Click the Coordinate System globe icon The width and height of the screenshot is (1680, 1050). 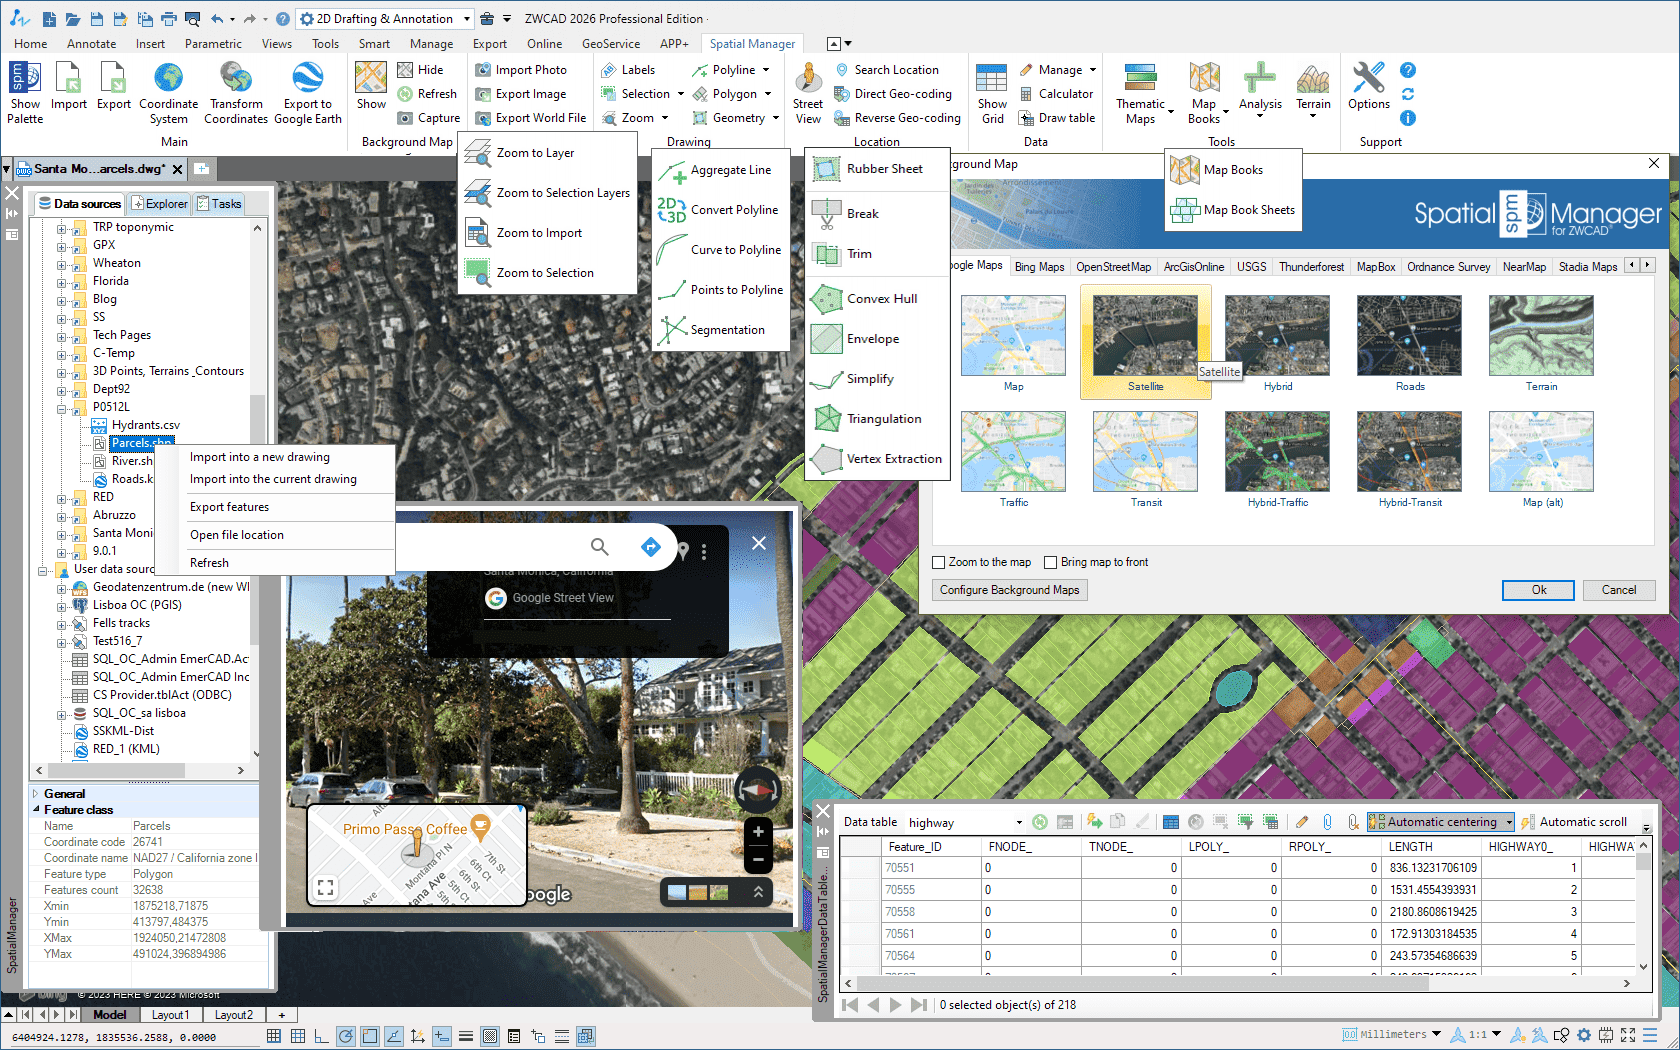[x=168, y=78]
